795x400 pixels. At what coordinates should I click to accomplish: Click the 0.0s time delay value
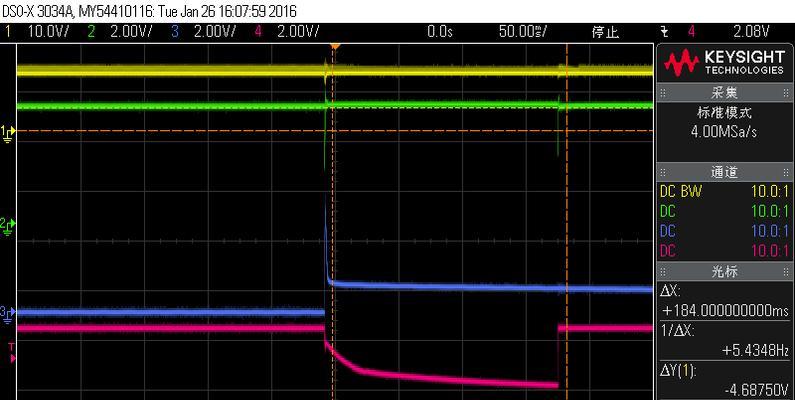pos(439,31)
